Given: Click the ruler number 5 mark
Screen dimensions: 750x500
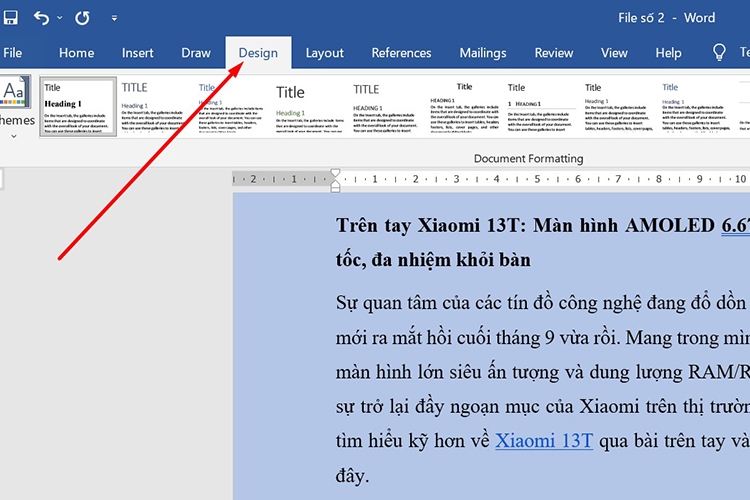Looking at the screenshot, I should click(x=537, y=179).
